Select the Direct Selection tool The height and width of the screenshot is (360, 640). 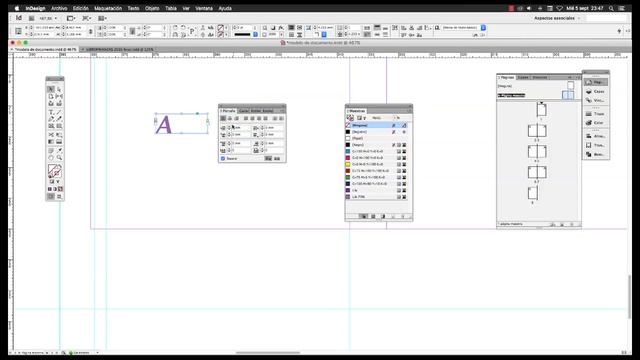click(59, 89)
